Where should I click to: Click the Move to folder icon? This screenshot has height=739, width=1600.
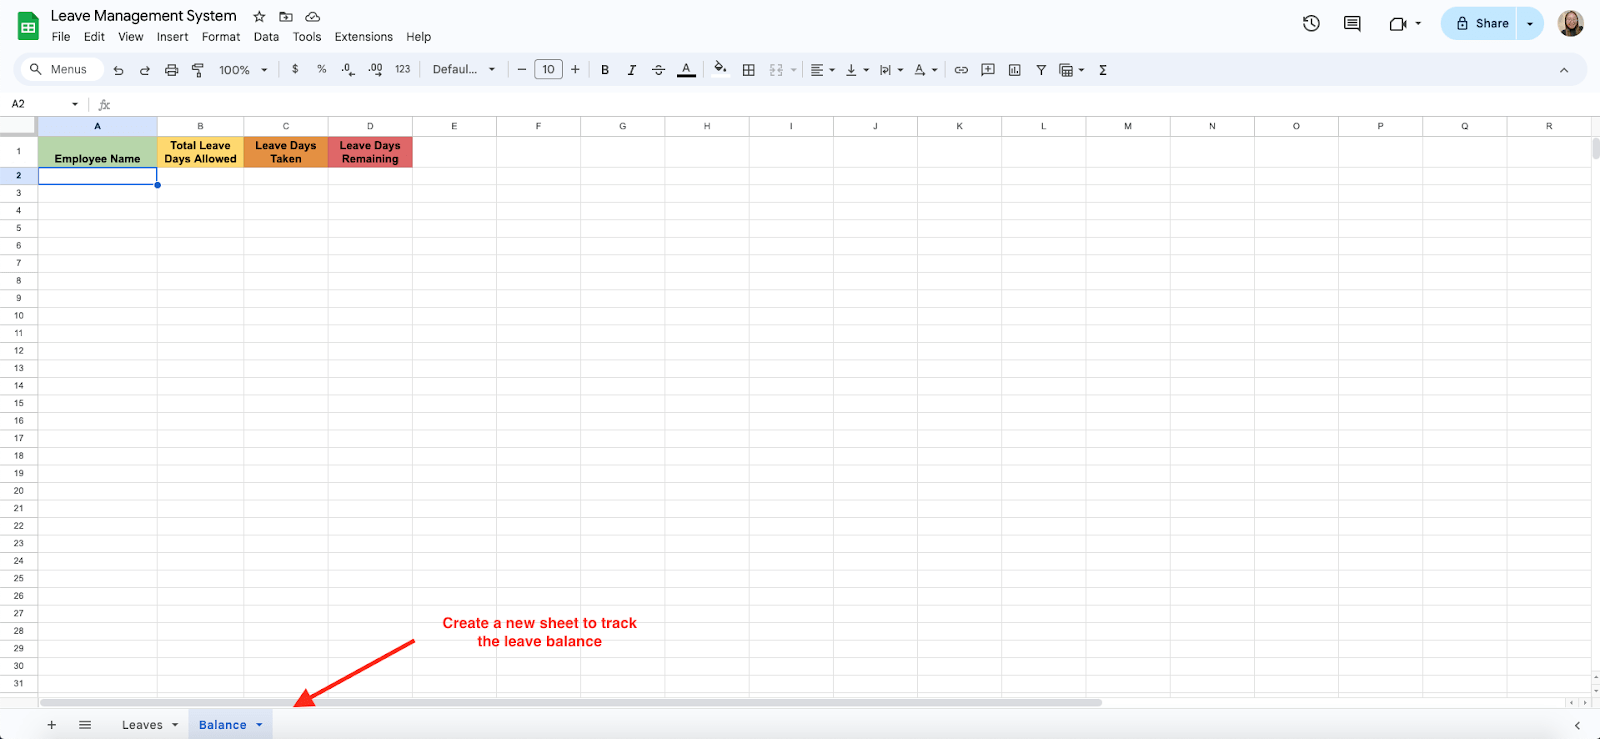point(286,16)
